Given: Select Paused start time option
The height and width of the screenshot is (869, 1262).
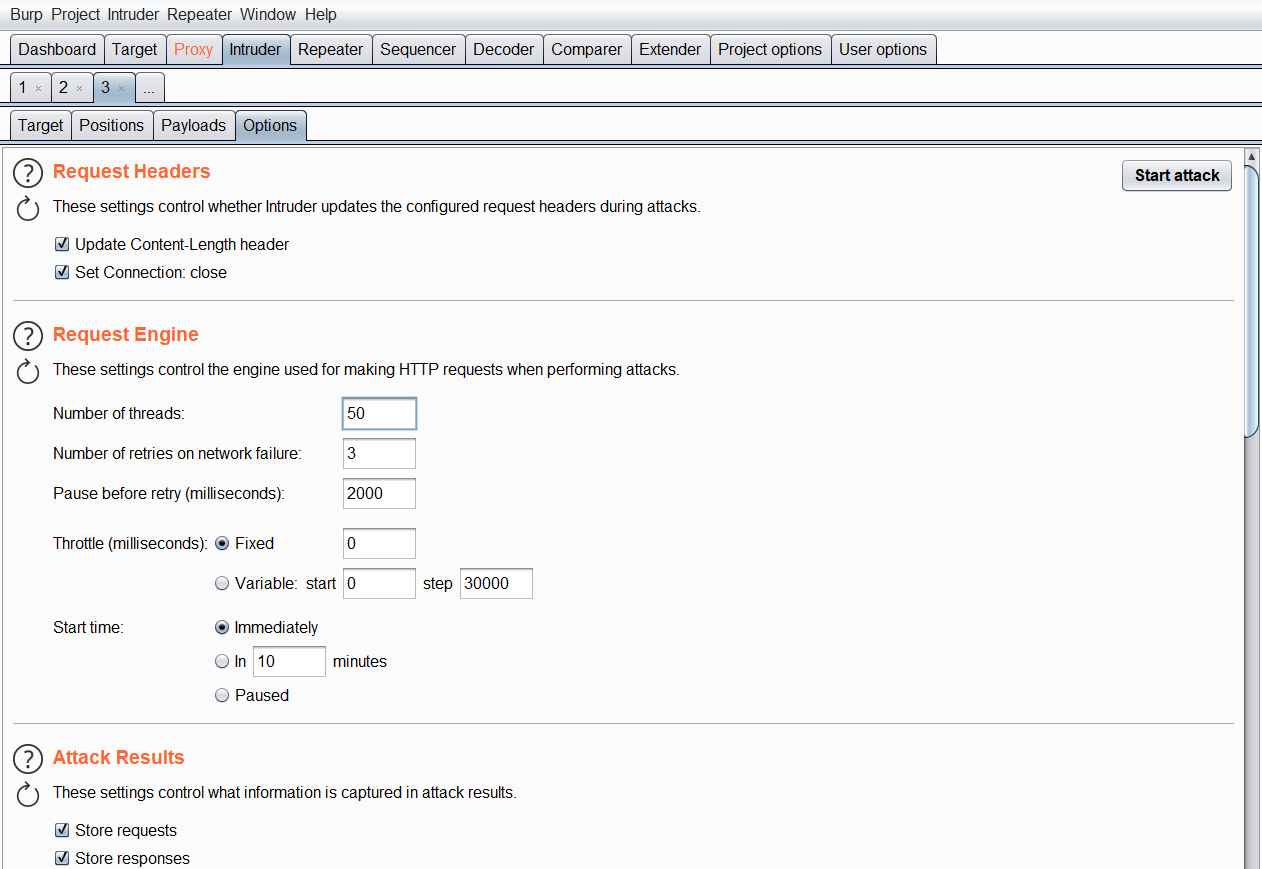Looking at the screenshot, I should pyautogui.click(x=222, y=695).
